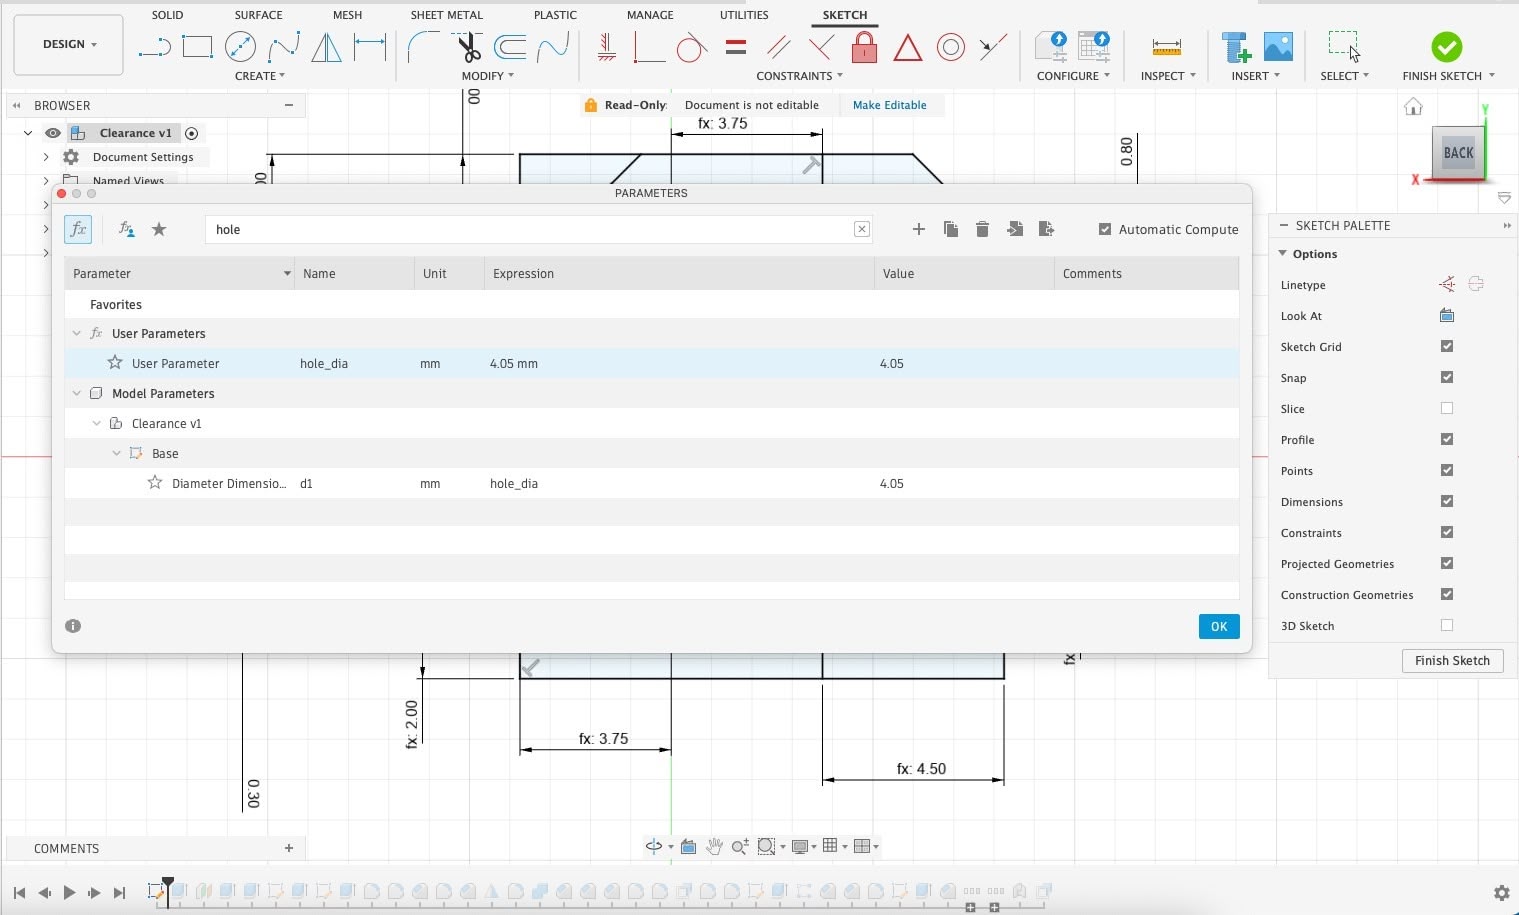1519x915 pixels.
Task: Show favorite parameters star filter
Action: point(159,229)
